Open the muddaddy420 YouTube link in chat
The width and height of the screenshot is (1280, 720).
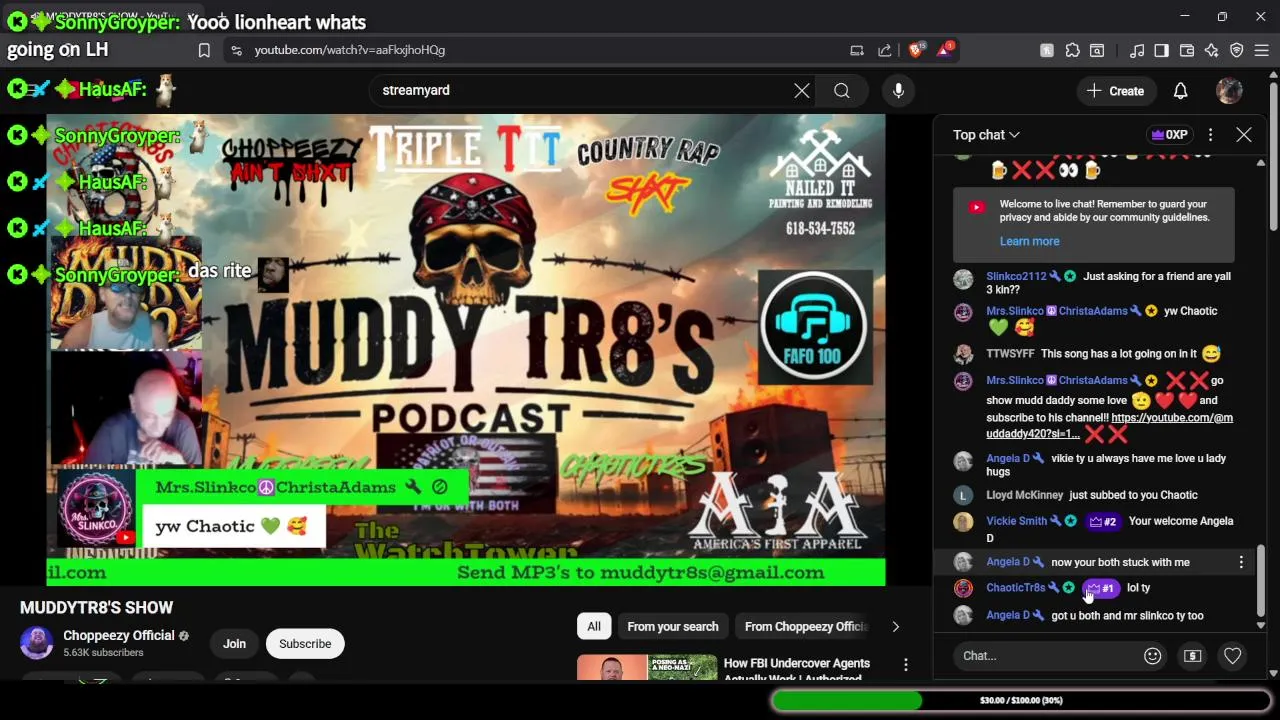1110,426
